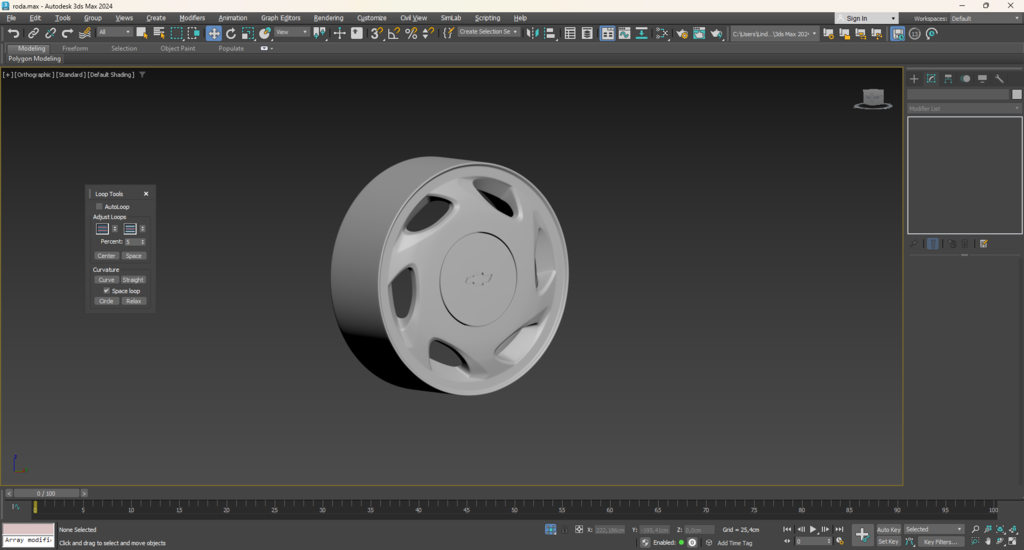Click the Play Animation button

813,529
